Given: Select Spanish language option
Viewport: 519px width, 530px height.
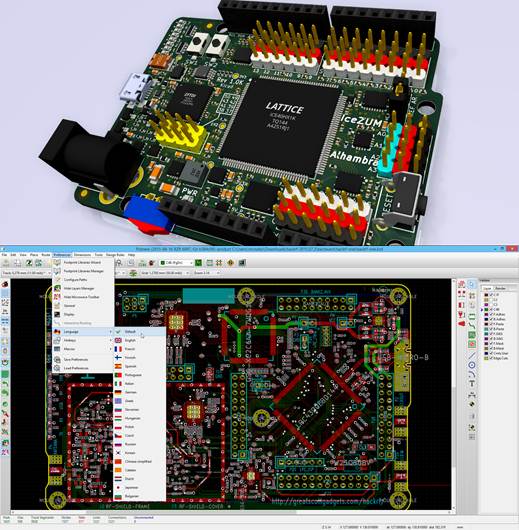Looking at the screenshot, I should (x=139, y=366).
